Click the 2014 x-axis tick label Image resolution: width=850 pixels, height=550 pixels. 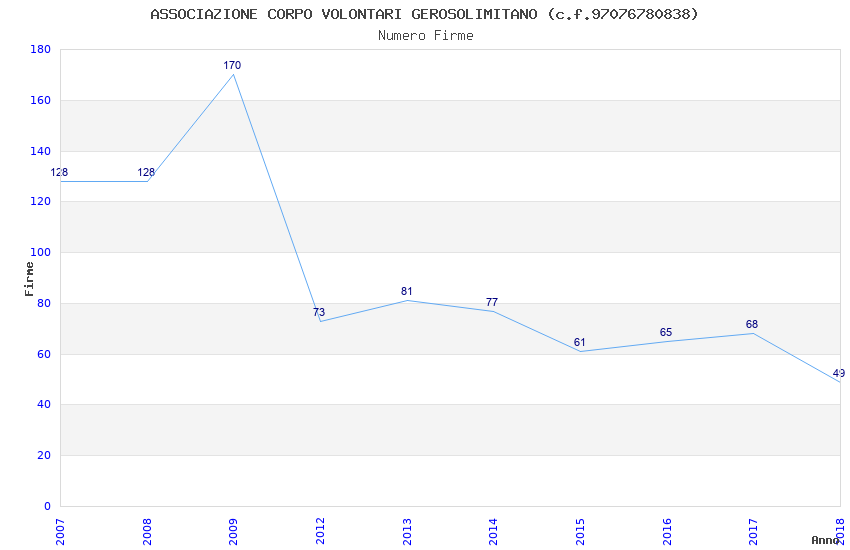(493, 532)
